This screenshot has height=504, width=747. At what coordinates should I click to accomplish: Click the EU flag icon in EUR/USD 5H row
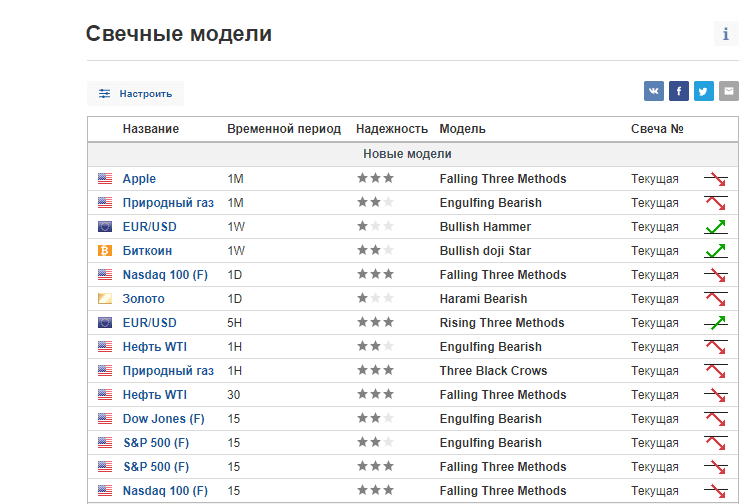[105, 323]
